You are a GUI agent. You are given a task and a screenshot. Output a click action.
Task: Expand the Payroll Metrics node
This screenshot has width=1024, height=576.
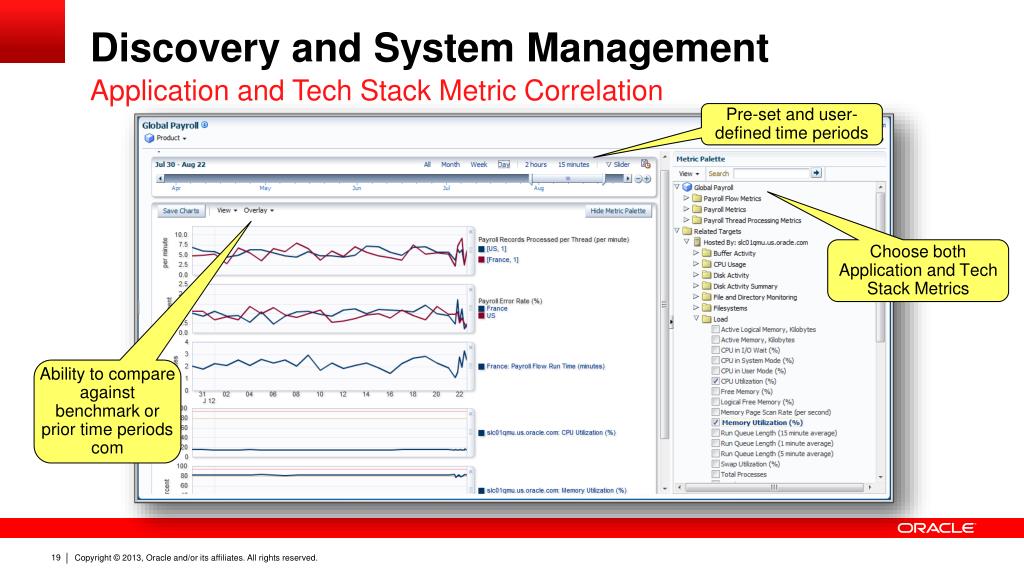click(x=686, y=209)
